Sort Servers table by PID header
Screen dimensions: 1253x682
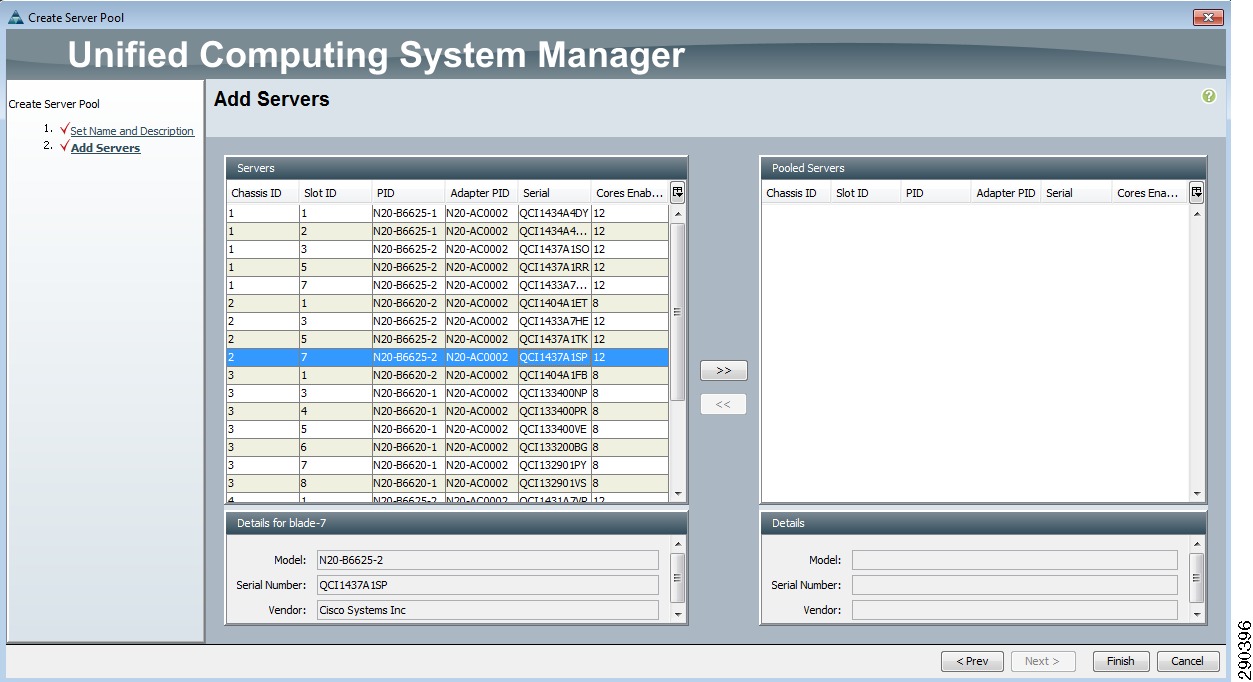[x=409, y=193]
